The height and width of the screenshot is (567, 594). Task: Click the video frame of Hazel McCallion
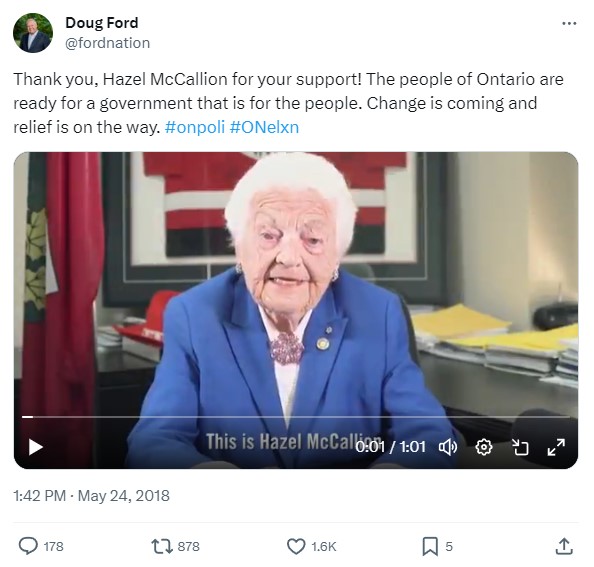pos(296,284)
